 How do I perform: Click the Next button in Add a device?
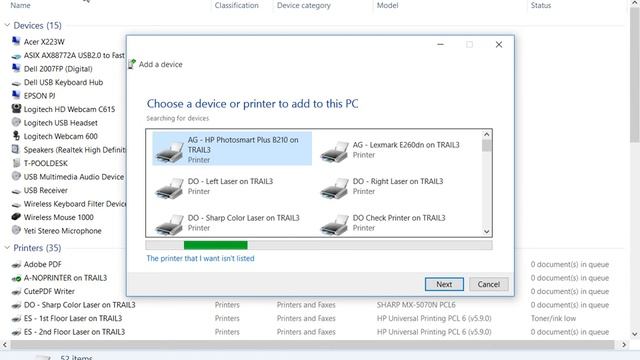tap(444, 284)
